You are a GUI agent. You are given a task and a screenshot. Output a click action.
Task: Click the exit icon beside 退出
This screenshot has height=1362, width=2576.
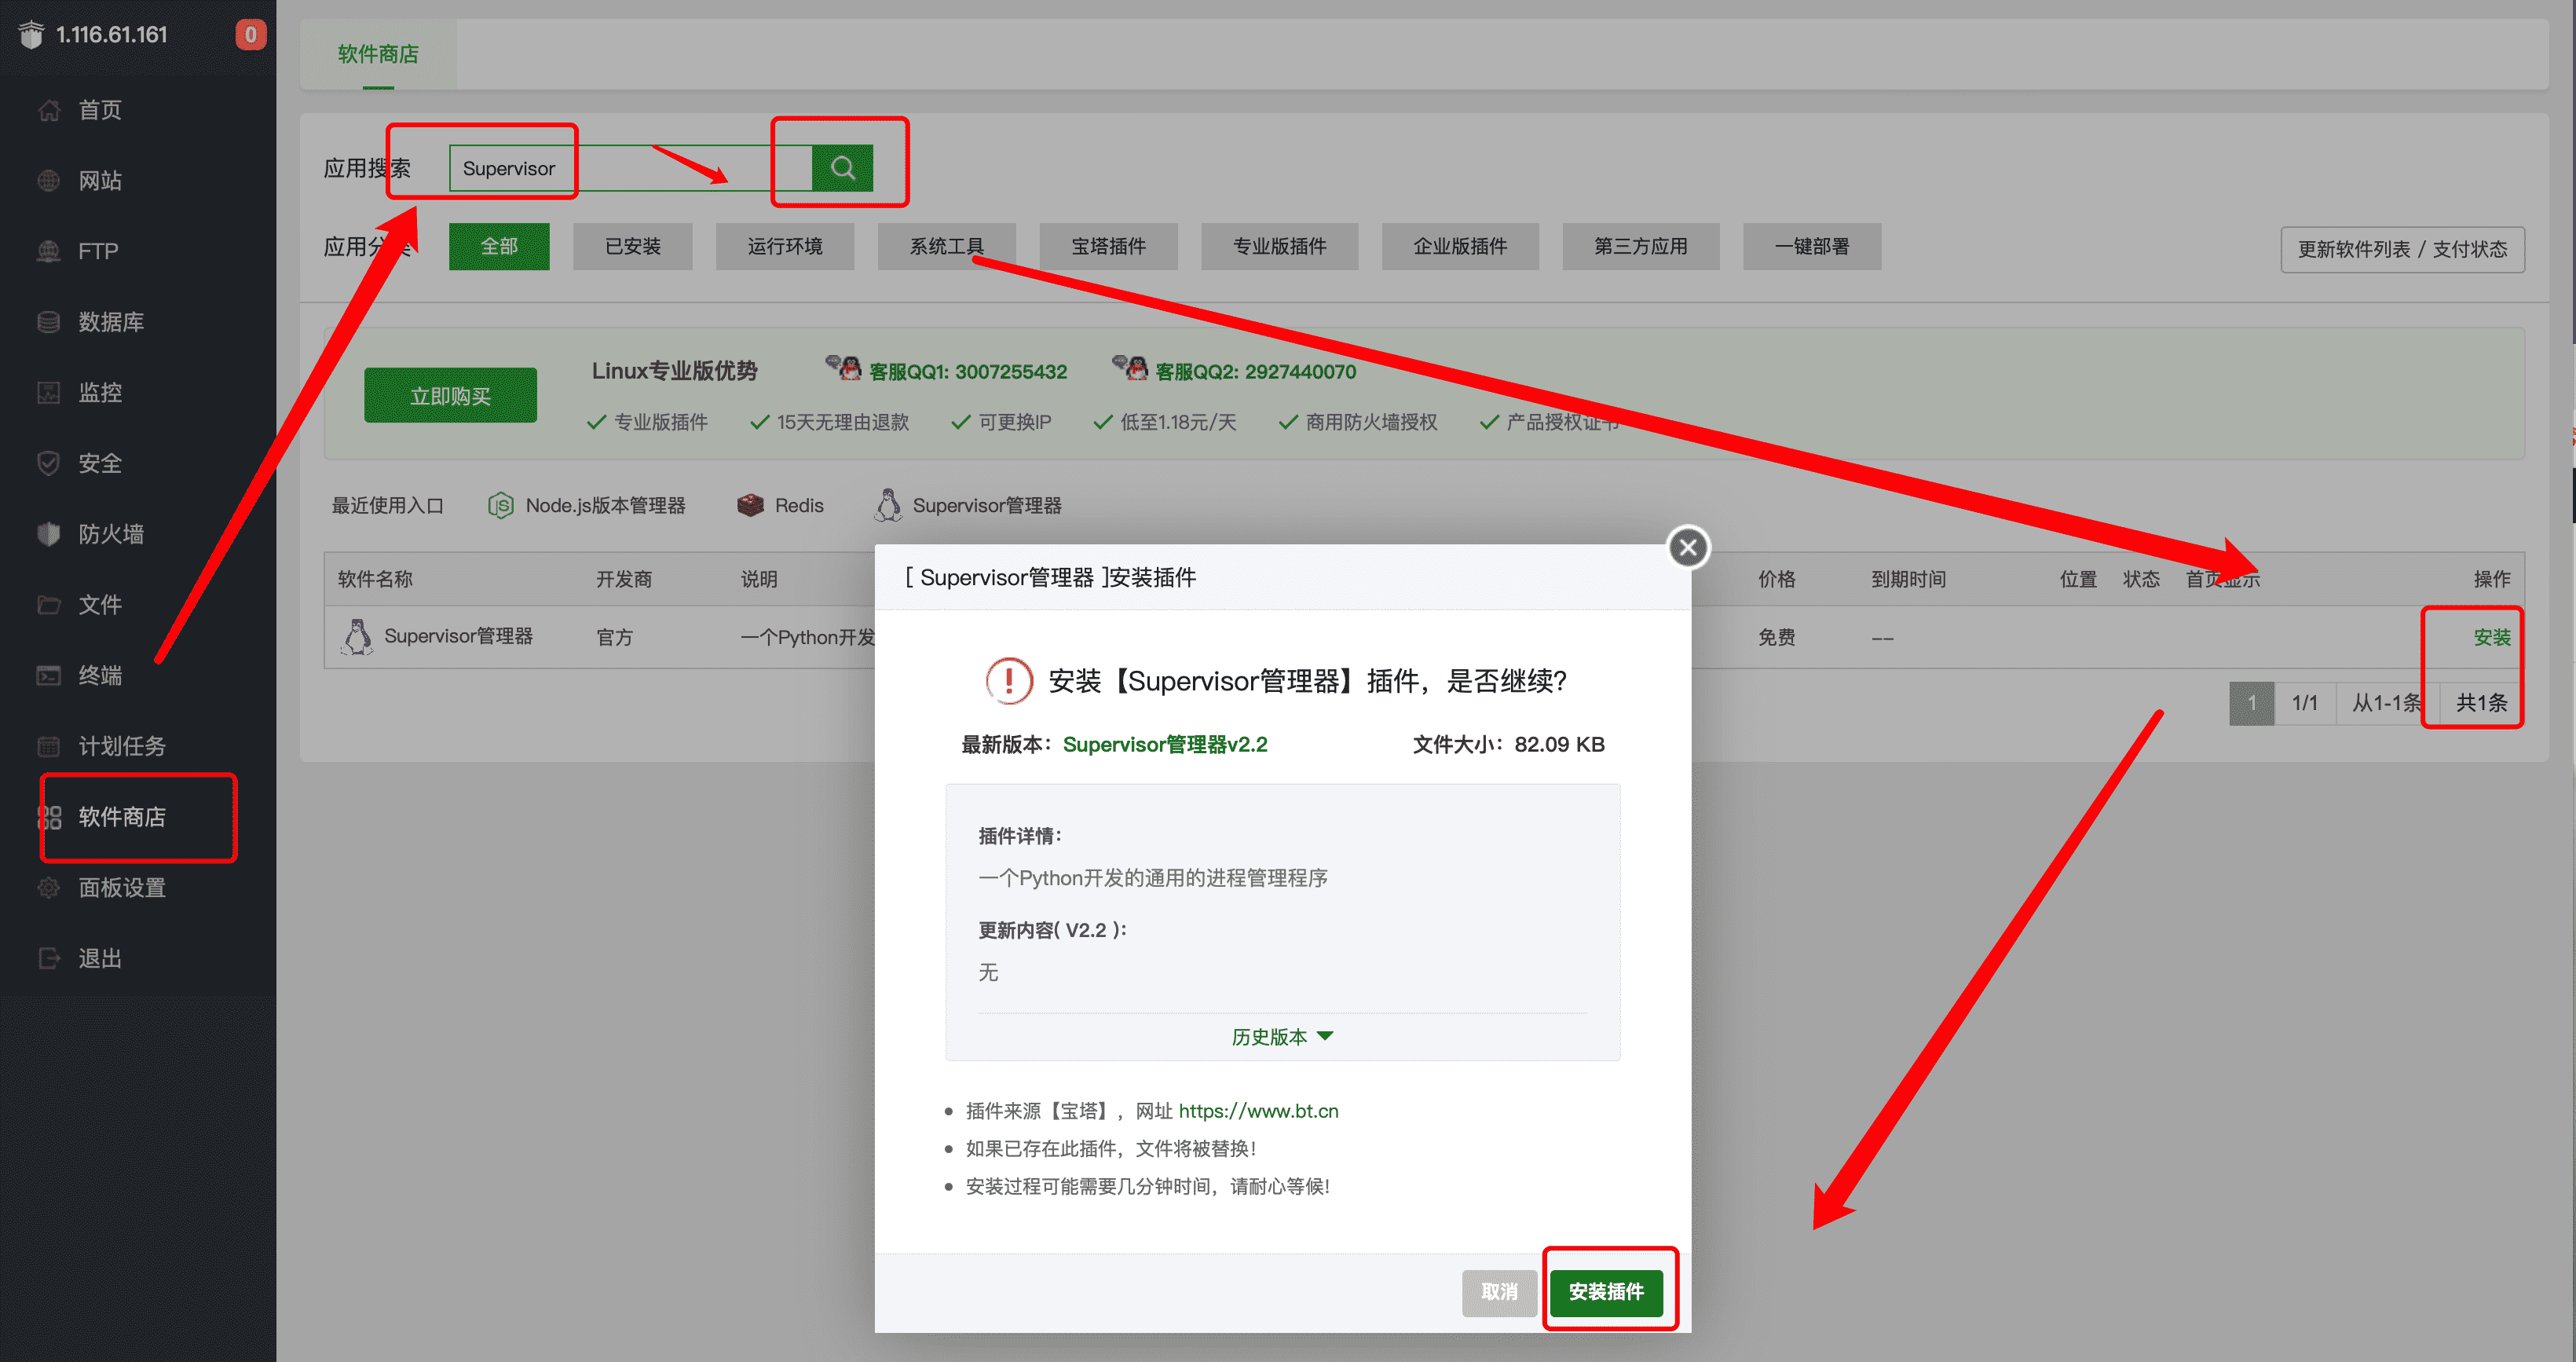(x=48, y=958)
